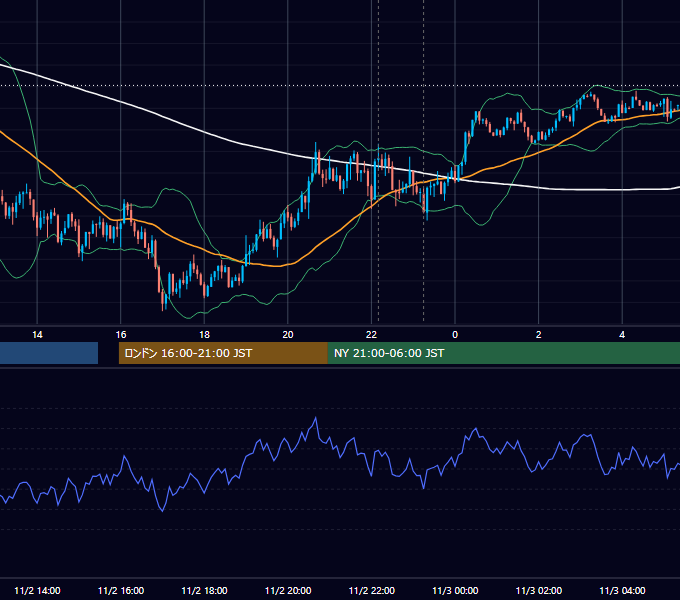
Task: Click the hour label 4 under chart
Action: pyautogui.click(x=622, y=334)
